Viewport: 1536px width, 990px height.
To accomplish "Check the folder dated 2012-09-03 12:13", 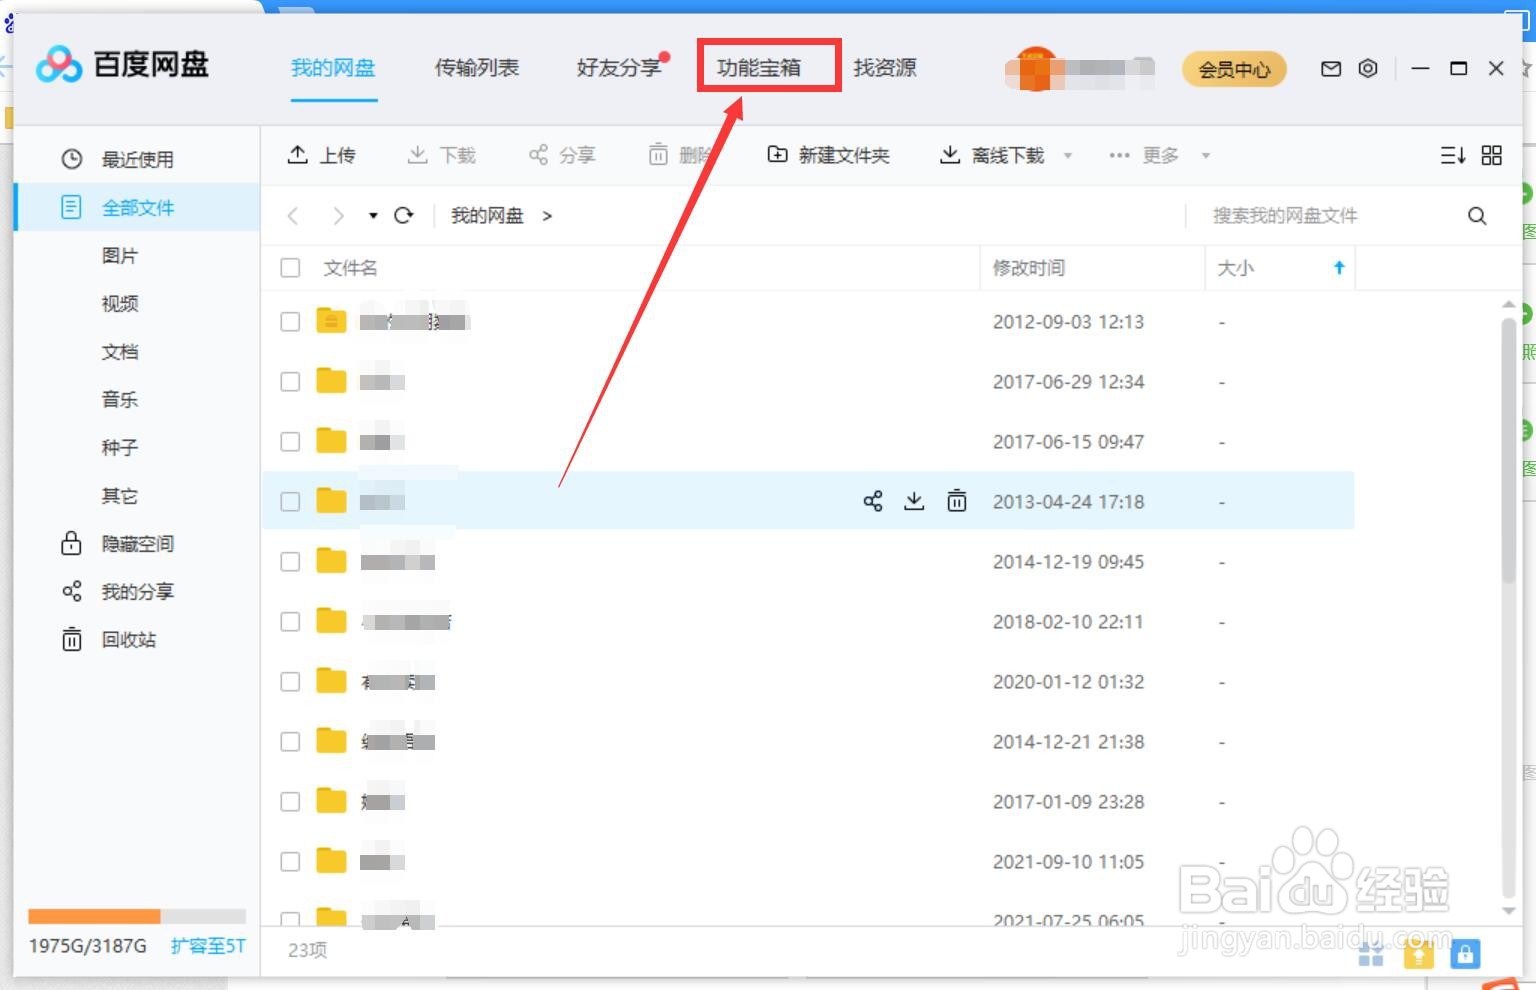I will 290,322.
